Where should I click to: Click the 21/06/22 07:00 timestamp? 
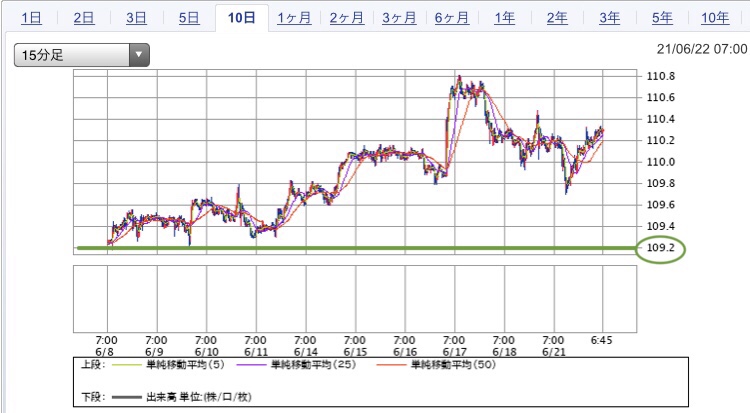(701, 49)
